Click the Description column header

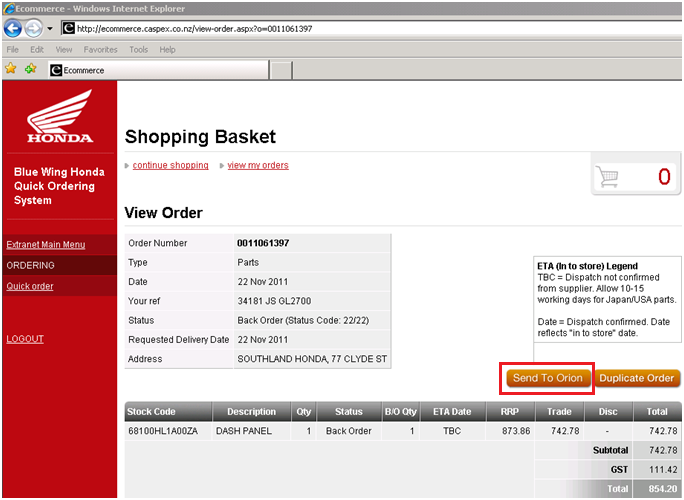point(251,411)
